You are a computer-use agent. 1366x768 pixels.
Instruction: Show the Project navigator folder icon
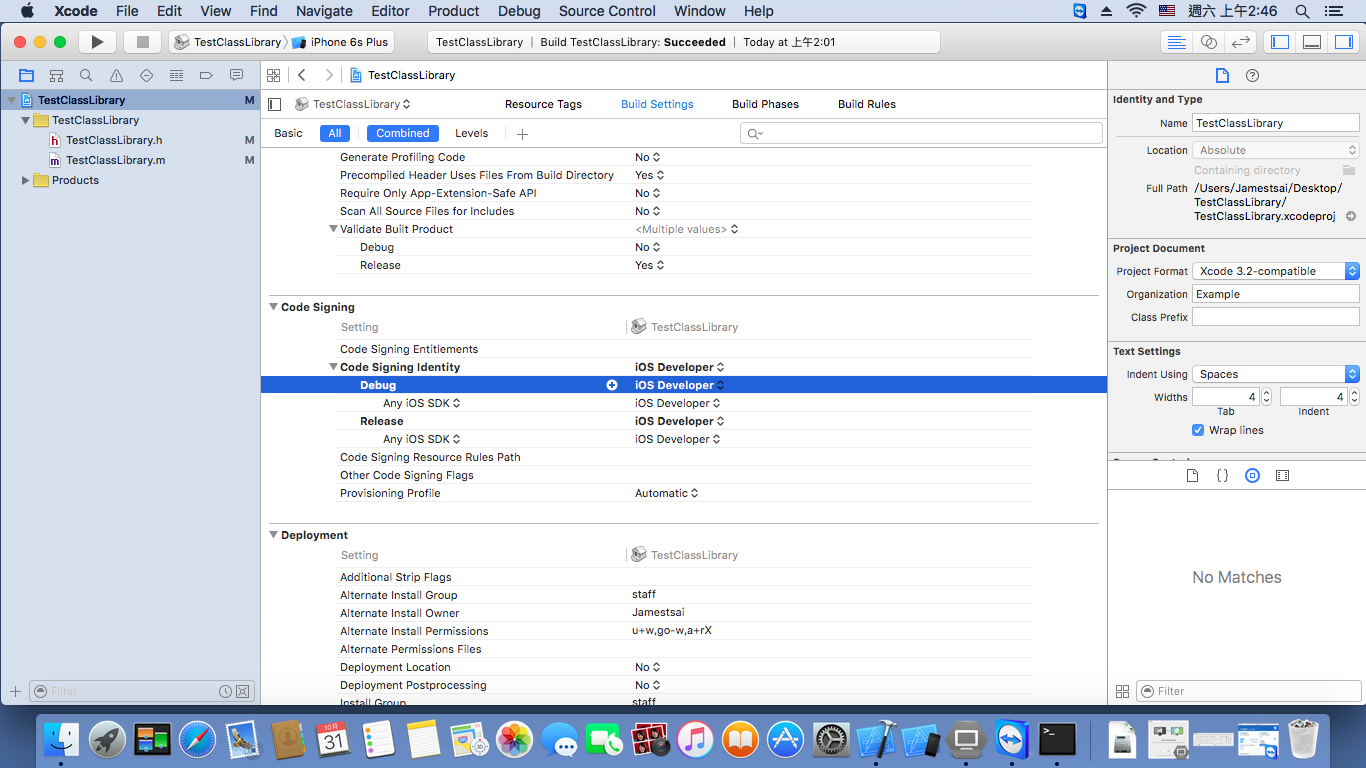pos(27,75)
